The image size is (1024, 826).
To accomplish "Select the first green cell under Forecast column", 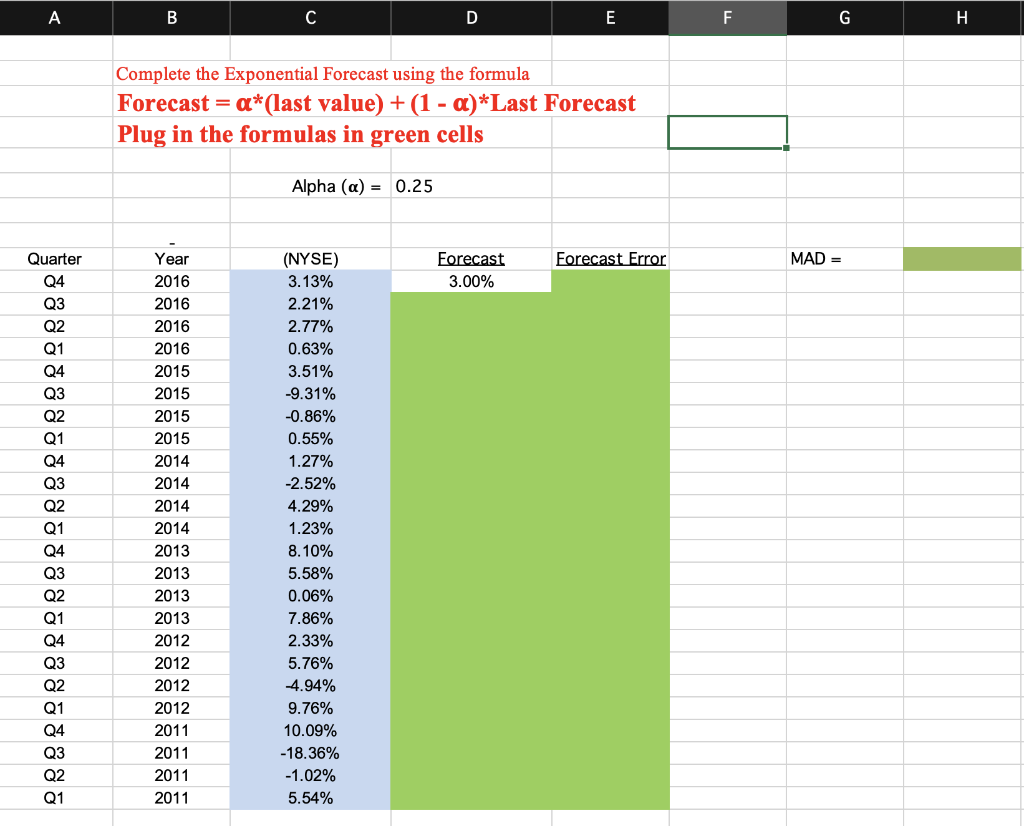I will coord(470,304).
